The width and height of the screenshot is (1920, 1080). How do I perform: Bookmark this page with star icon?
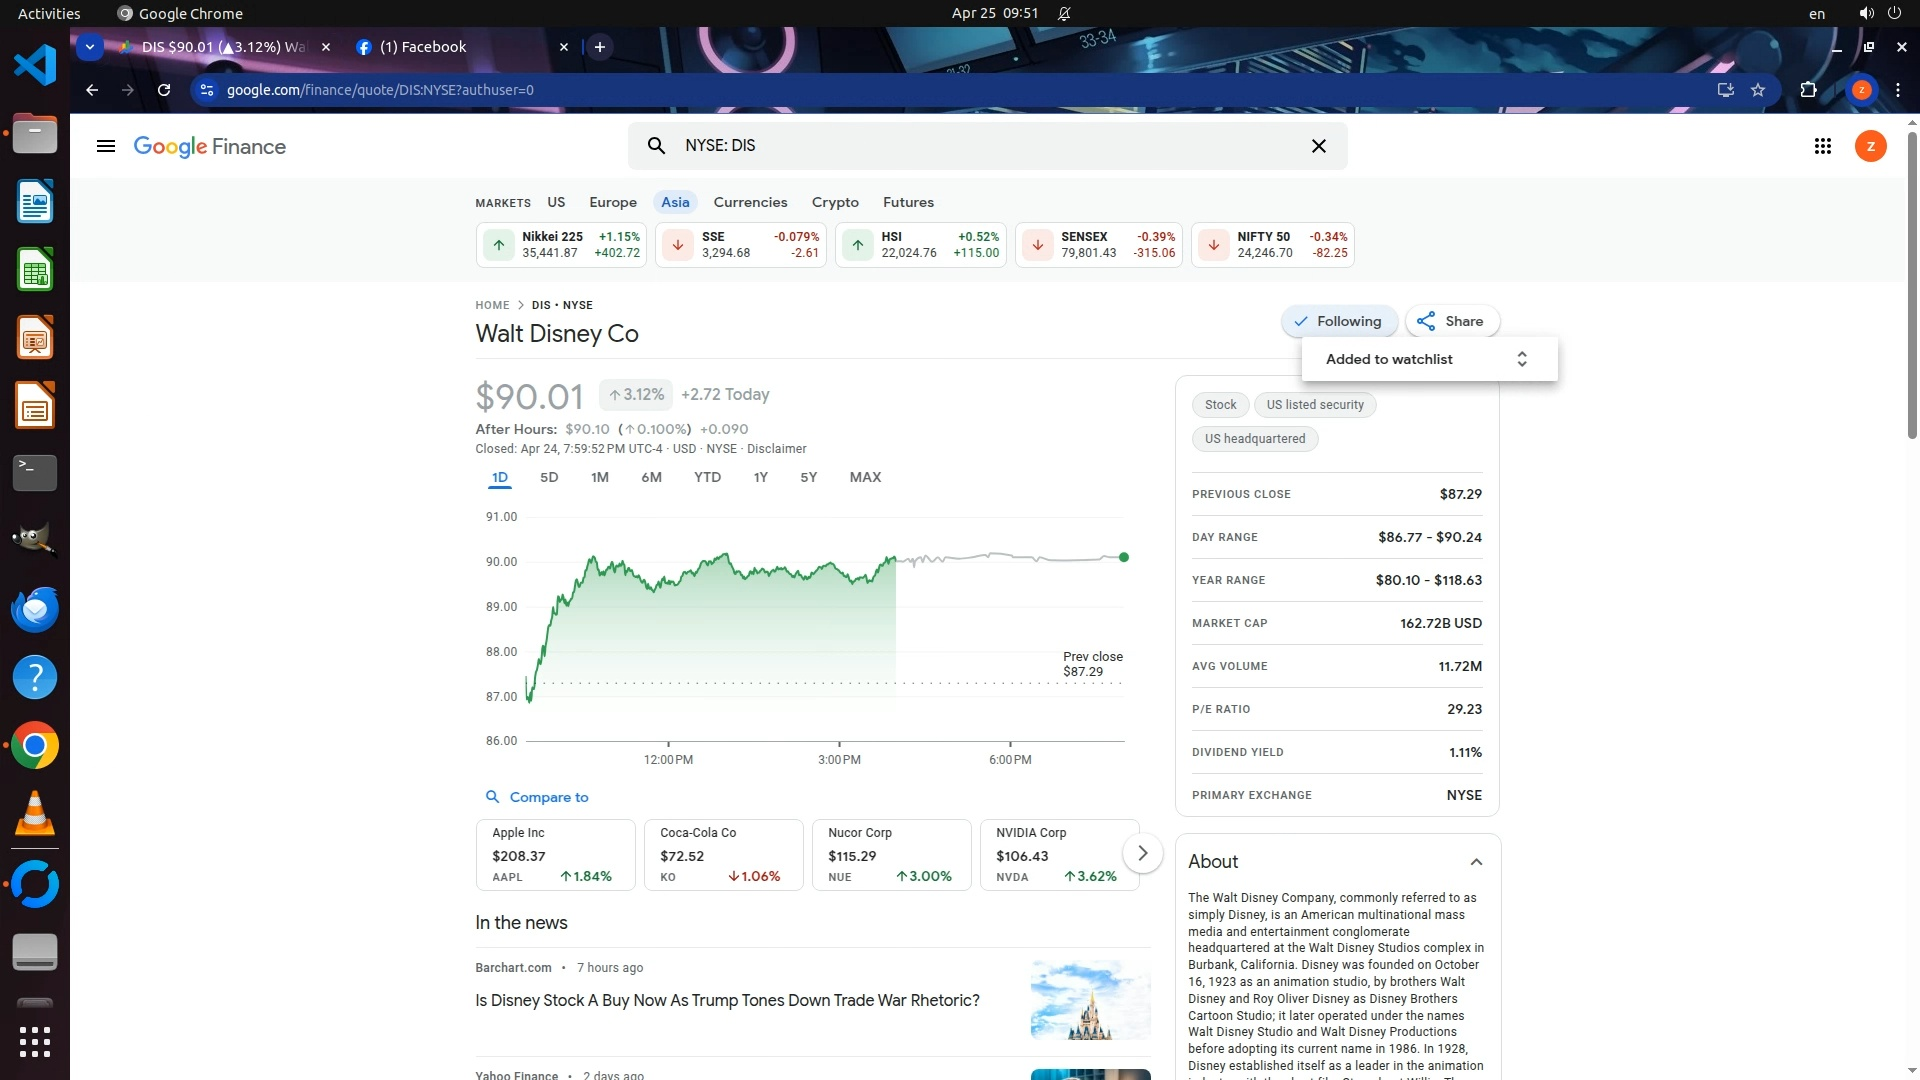1758,90
